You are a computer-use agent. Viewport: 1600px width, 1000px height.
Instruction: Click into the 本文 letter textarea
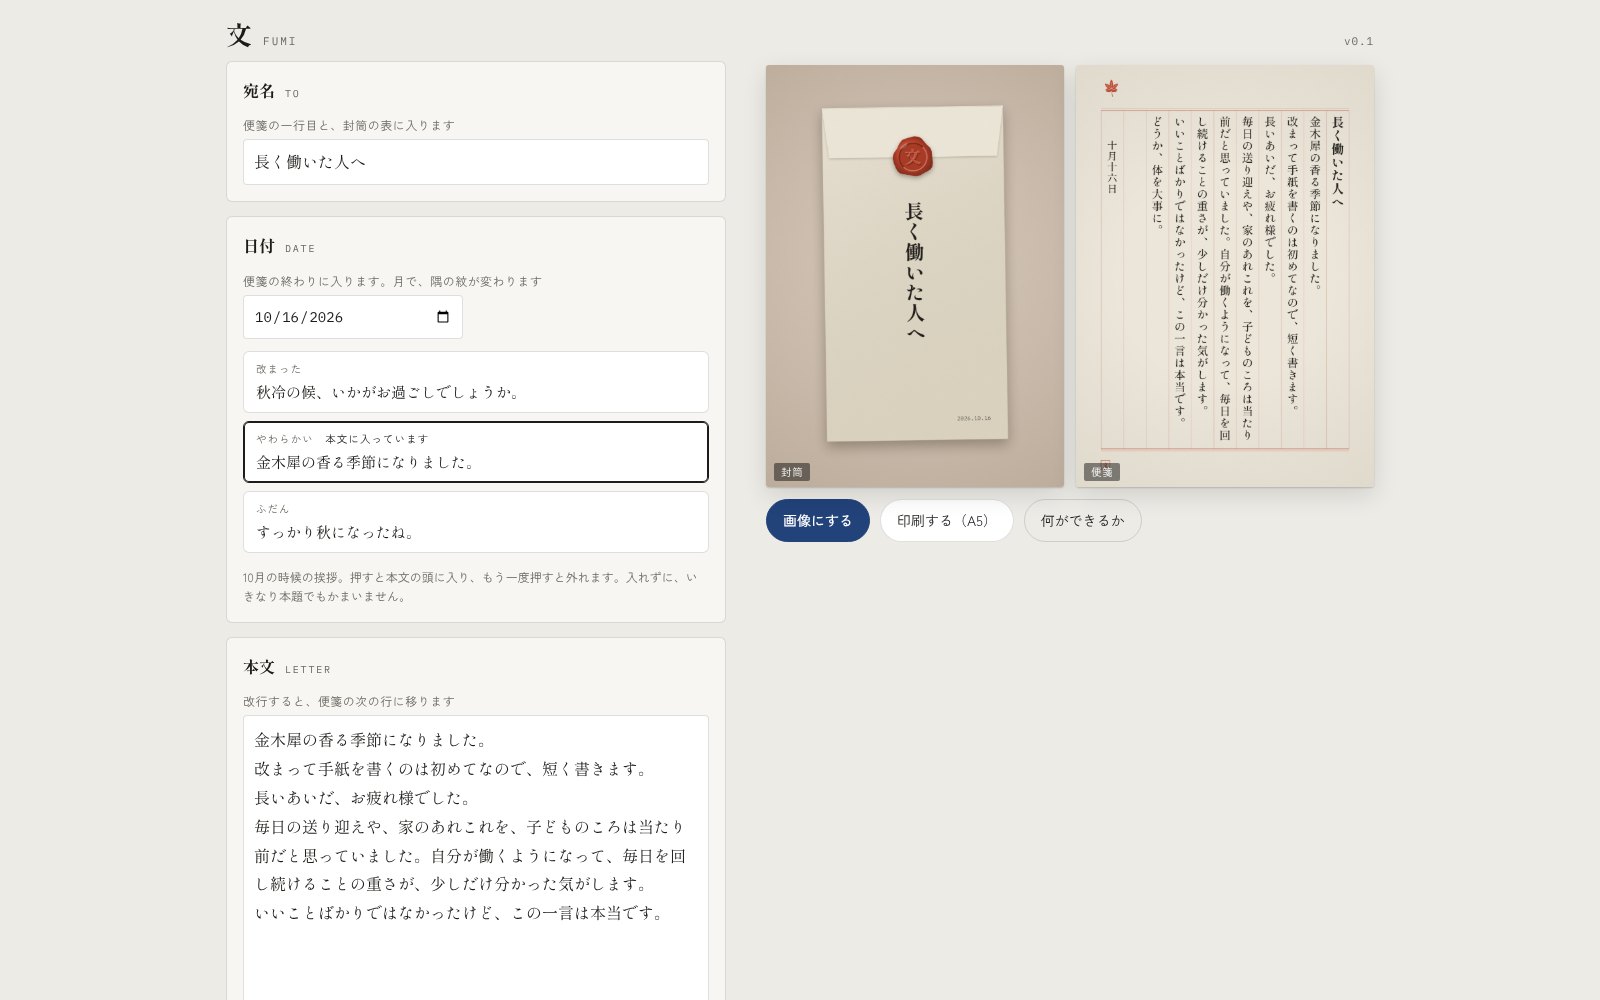tap(476, 857)
